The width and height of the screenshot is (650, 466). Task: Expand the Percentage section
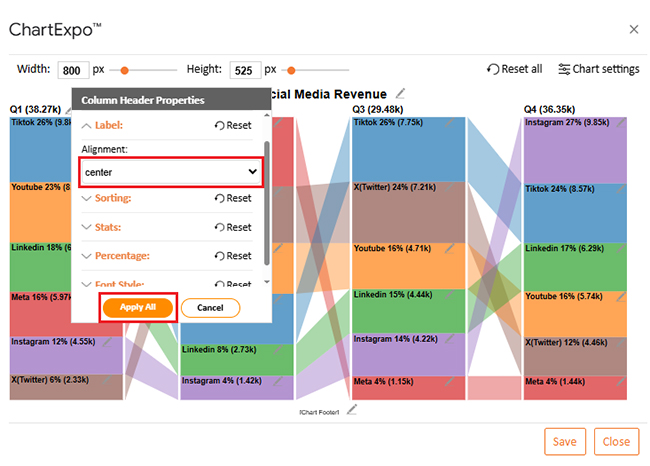coord(119,256)
